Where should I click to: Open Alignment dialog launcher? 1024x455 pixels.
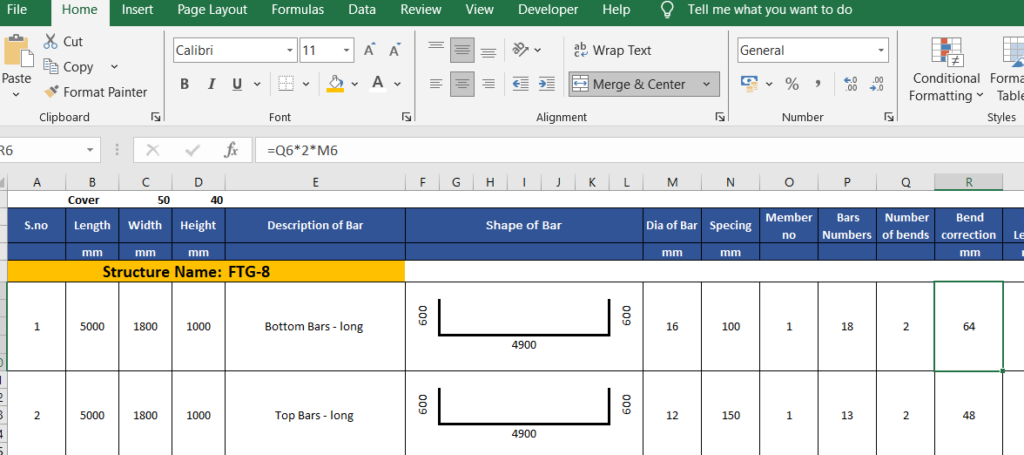point(720,117)
